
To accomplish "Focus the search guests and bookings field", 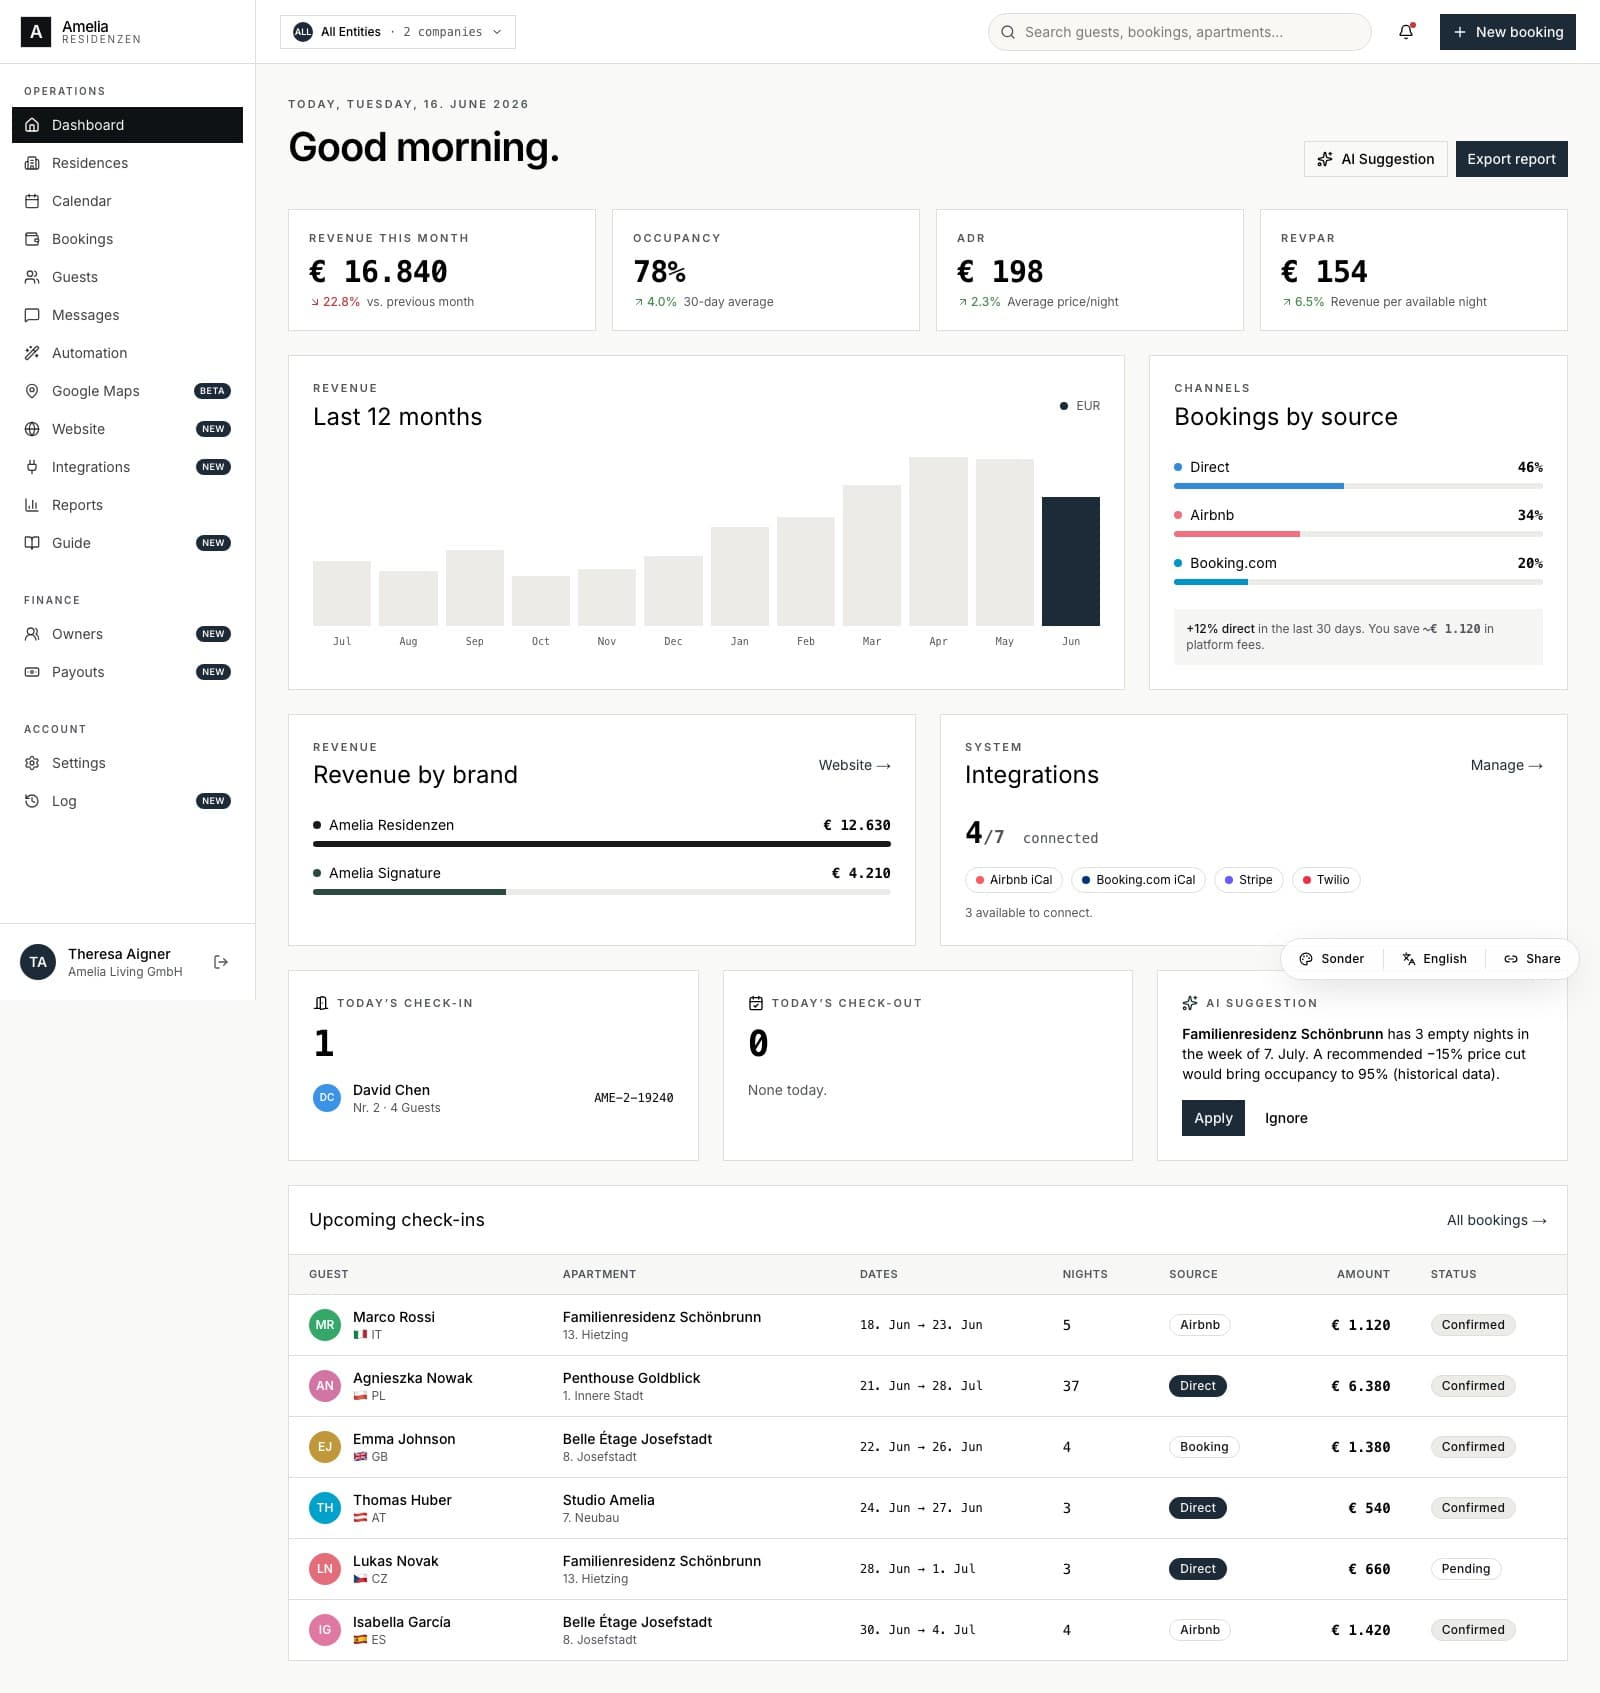I will pyautogui.click(x=1180, y=32).
